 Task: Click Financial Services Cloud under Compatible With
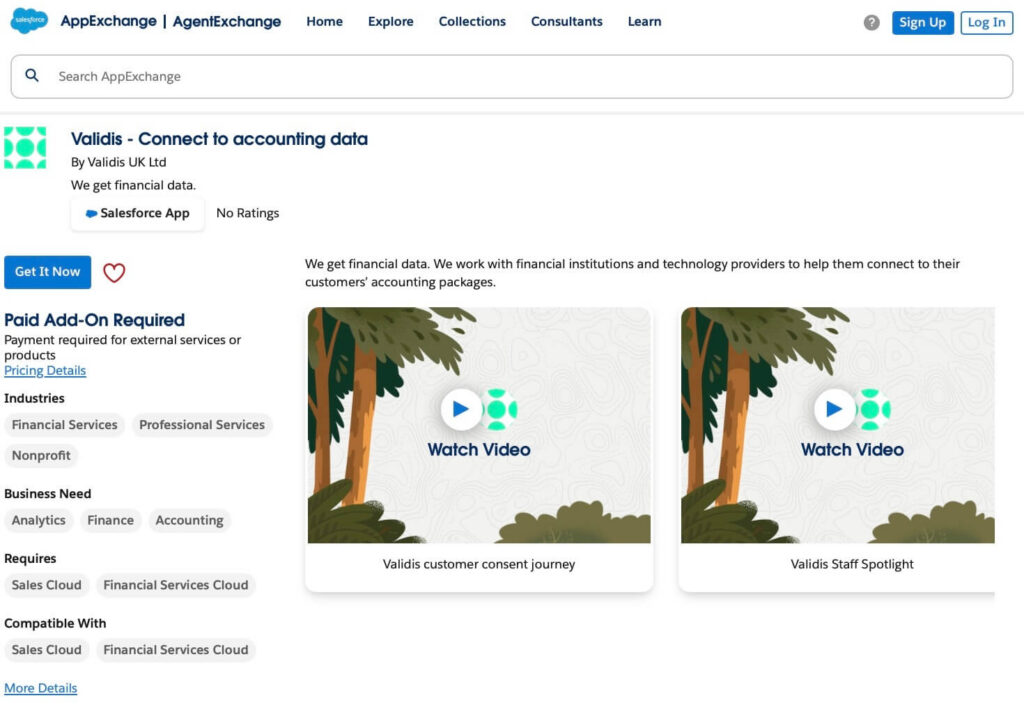click(176, 650)
